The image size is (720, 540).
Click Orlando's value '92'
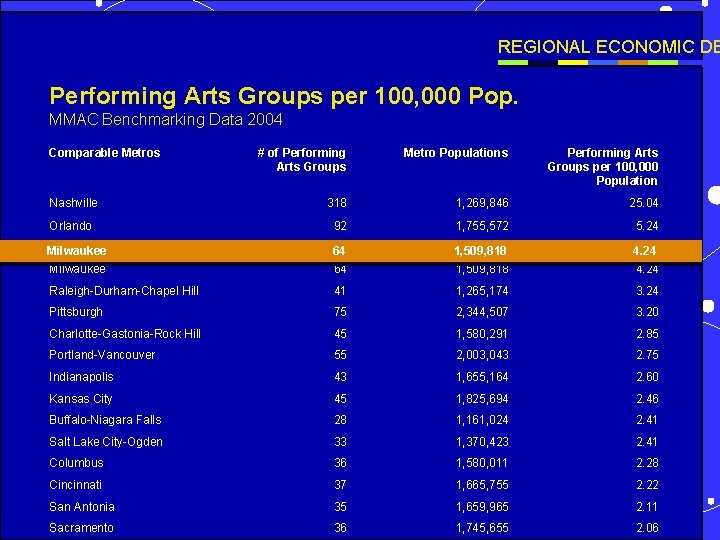pyautogui.click(x=340, y=226)
